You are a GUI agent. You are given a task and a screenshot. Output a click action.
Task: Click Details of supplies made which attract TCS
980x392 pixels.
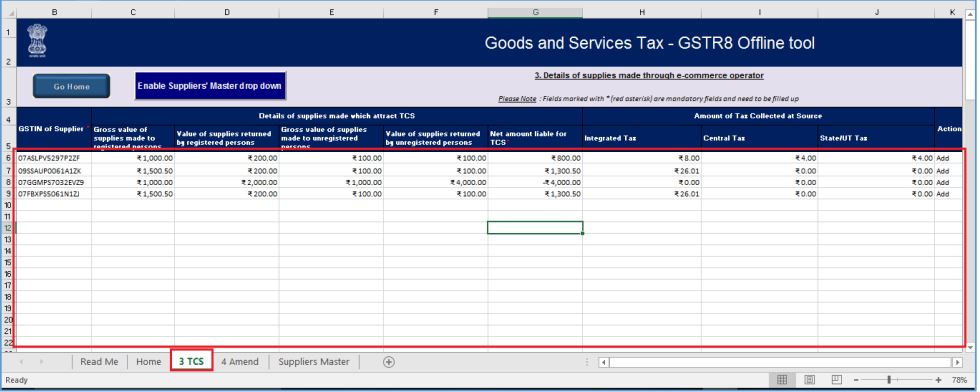(x=336, y=116)
